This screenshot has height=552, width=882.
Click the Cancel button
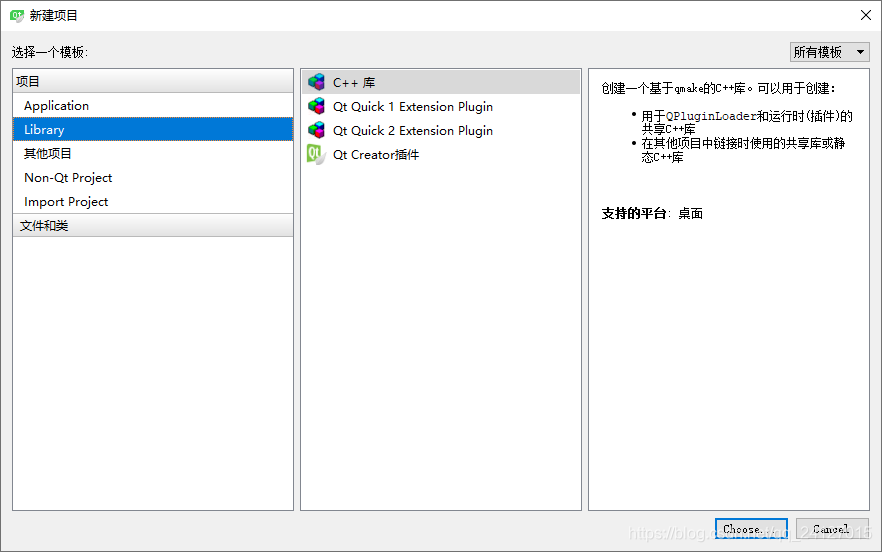tap(832, 529)
